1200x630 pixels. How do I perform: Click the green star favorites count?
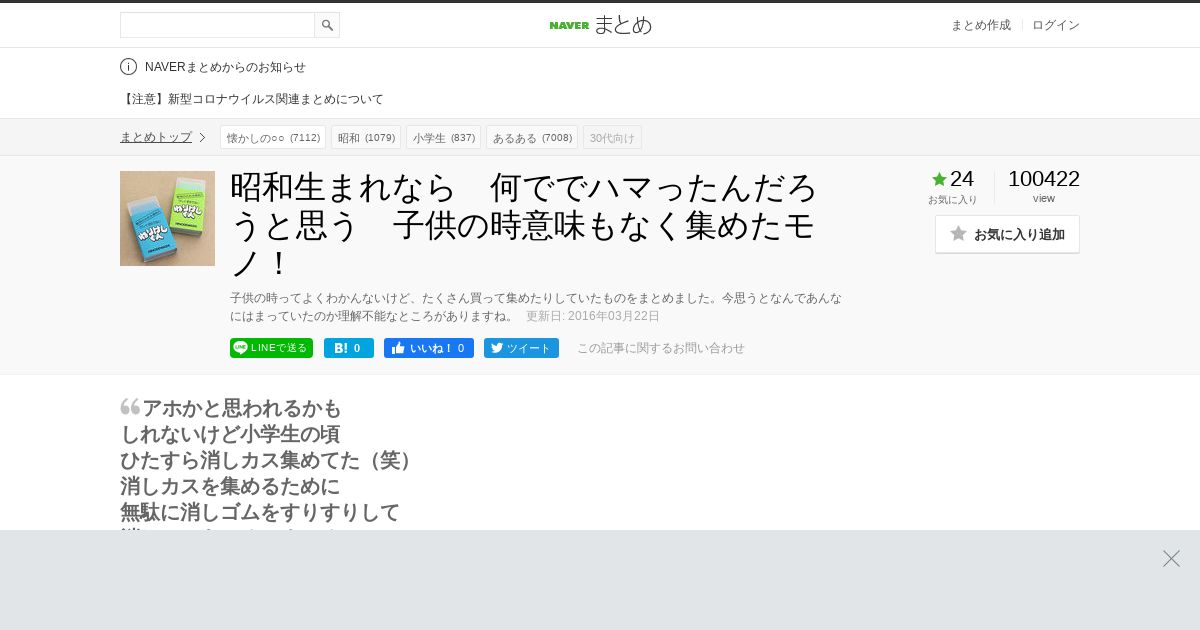point(952,179)
